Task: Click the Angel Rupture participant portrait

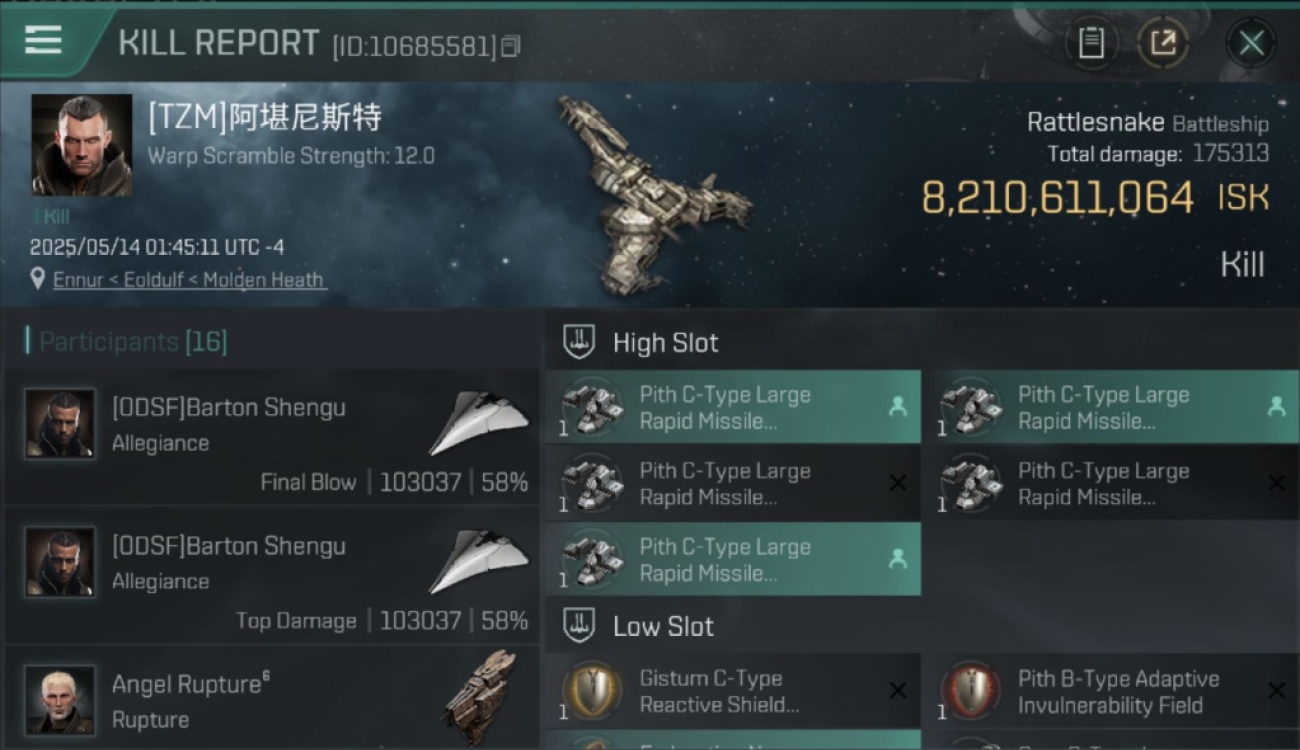Action: 60,700
